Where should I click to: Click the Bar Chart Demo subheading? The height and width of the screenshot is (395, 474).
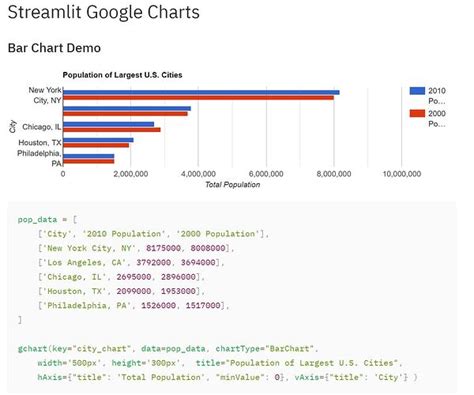[54, 48]
